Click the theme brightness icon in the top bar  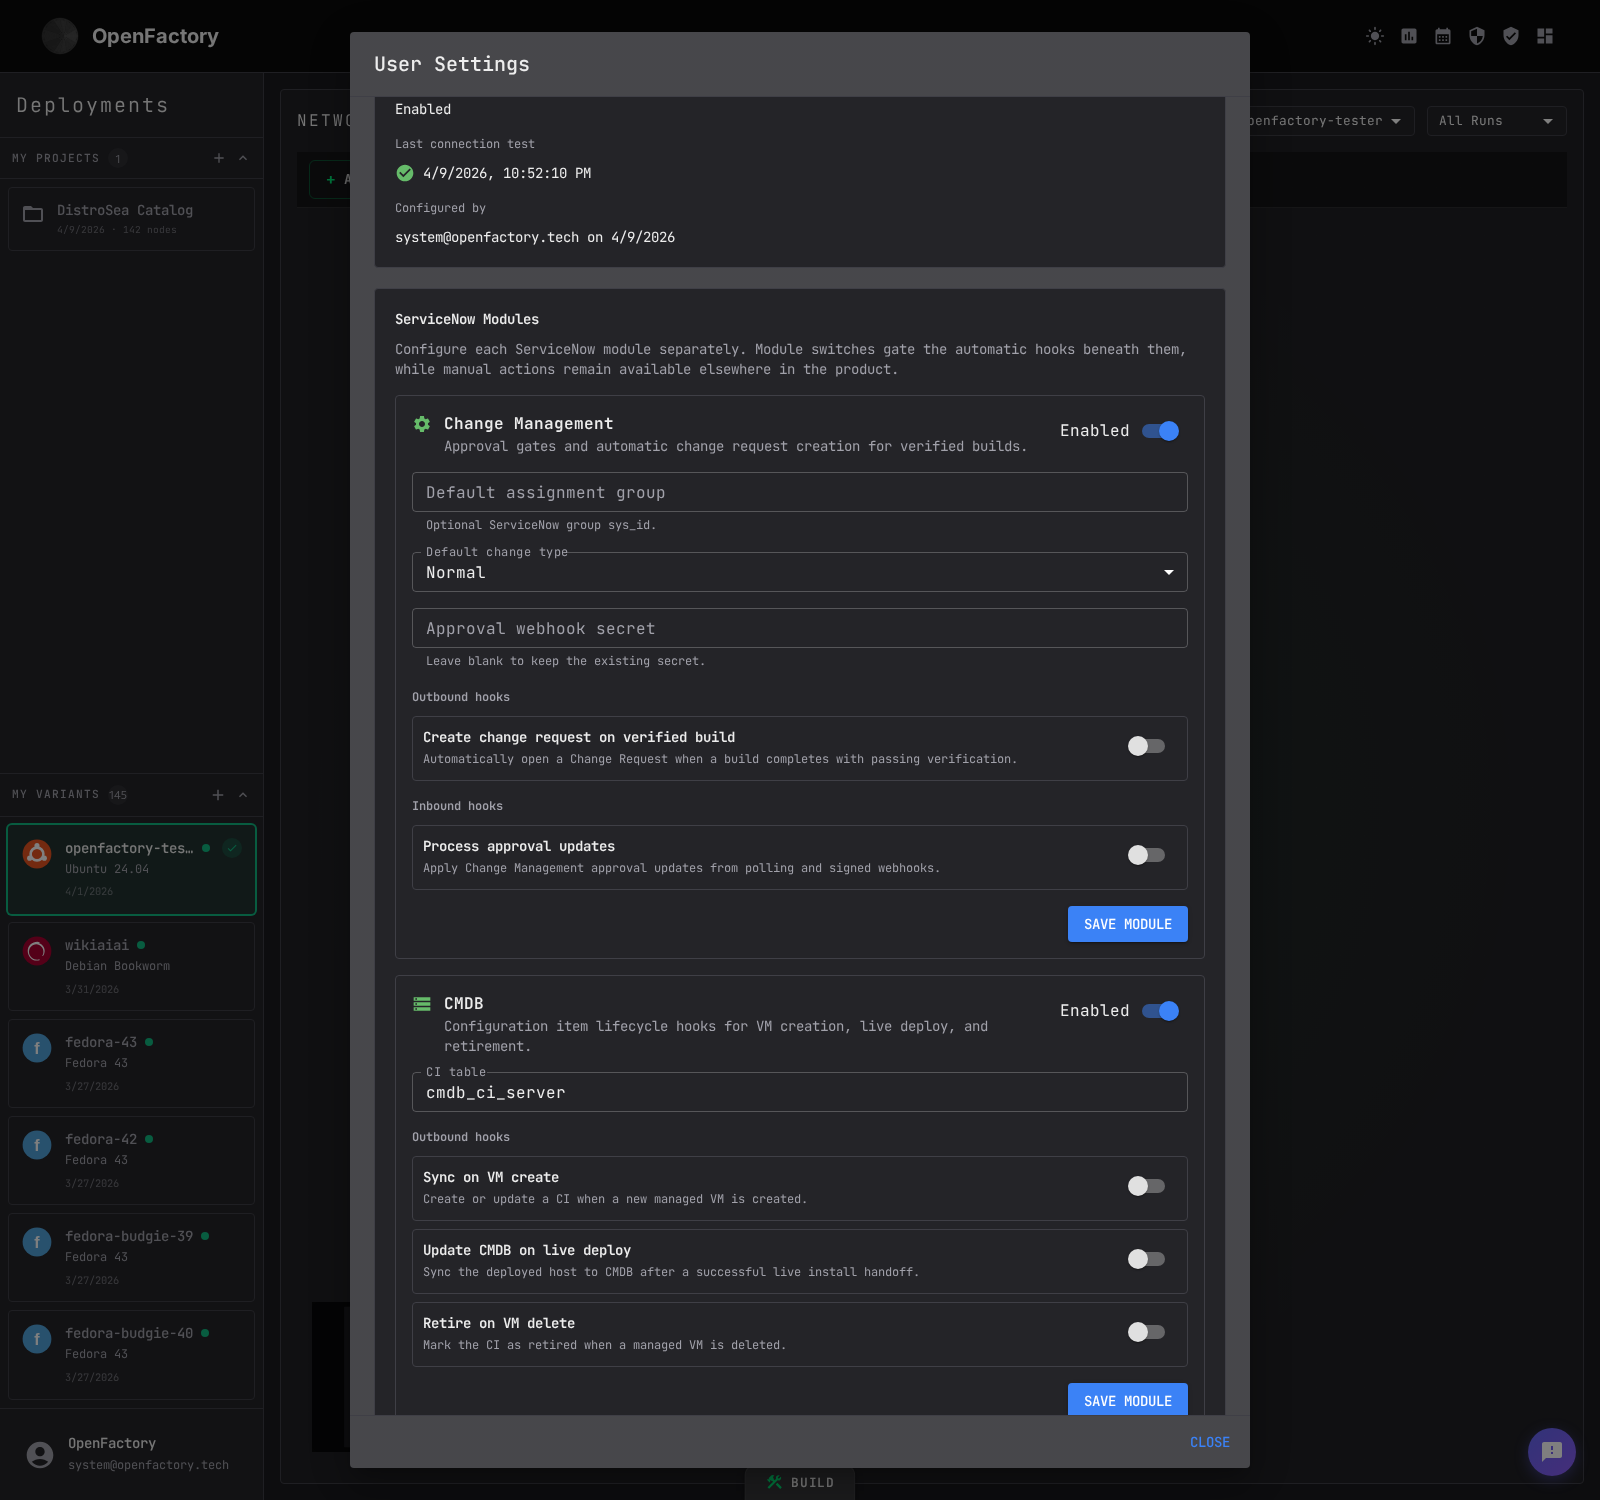(1375, 36)
